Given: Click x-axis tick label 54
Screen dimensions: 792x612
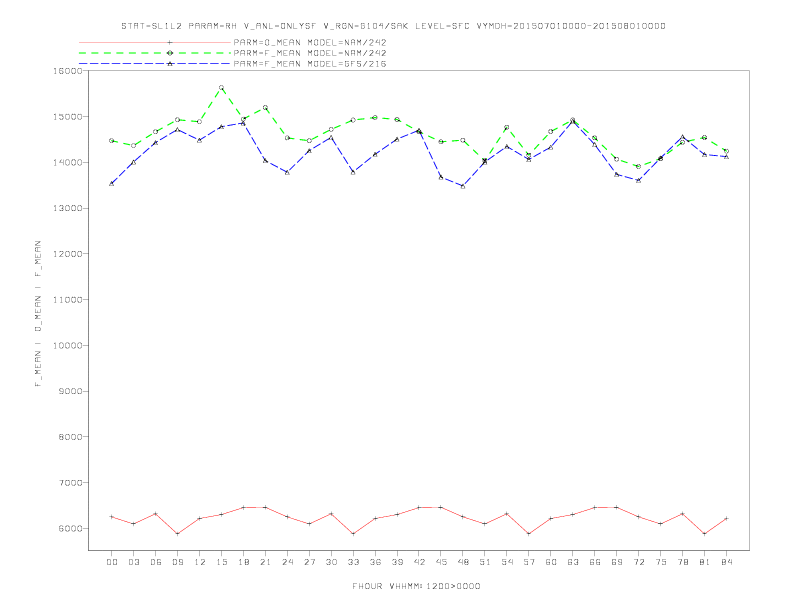Looking at the screenshot, I should click(x=507, y=562).
